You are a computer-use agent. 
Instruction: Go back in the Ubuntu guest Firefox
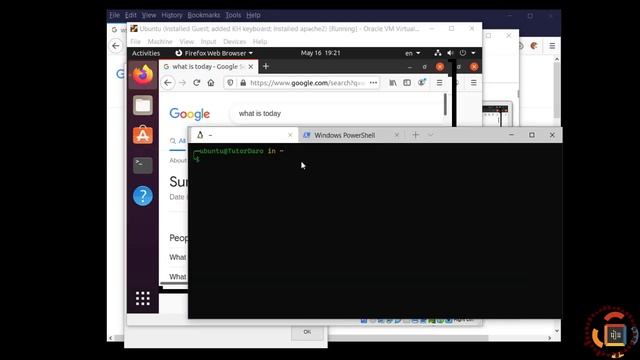(x=168, y=83)
